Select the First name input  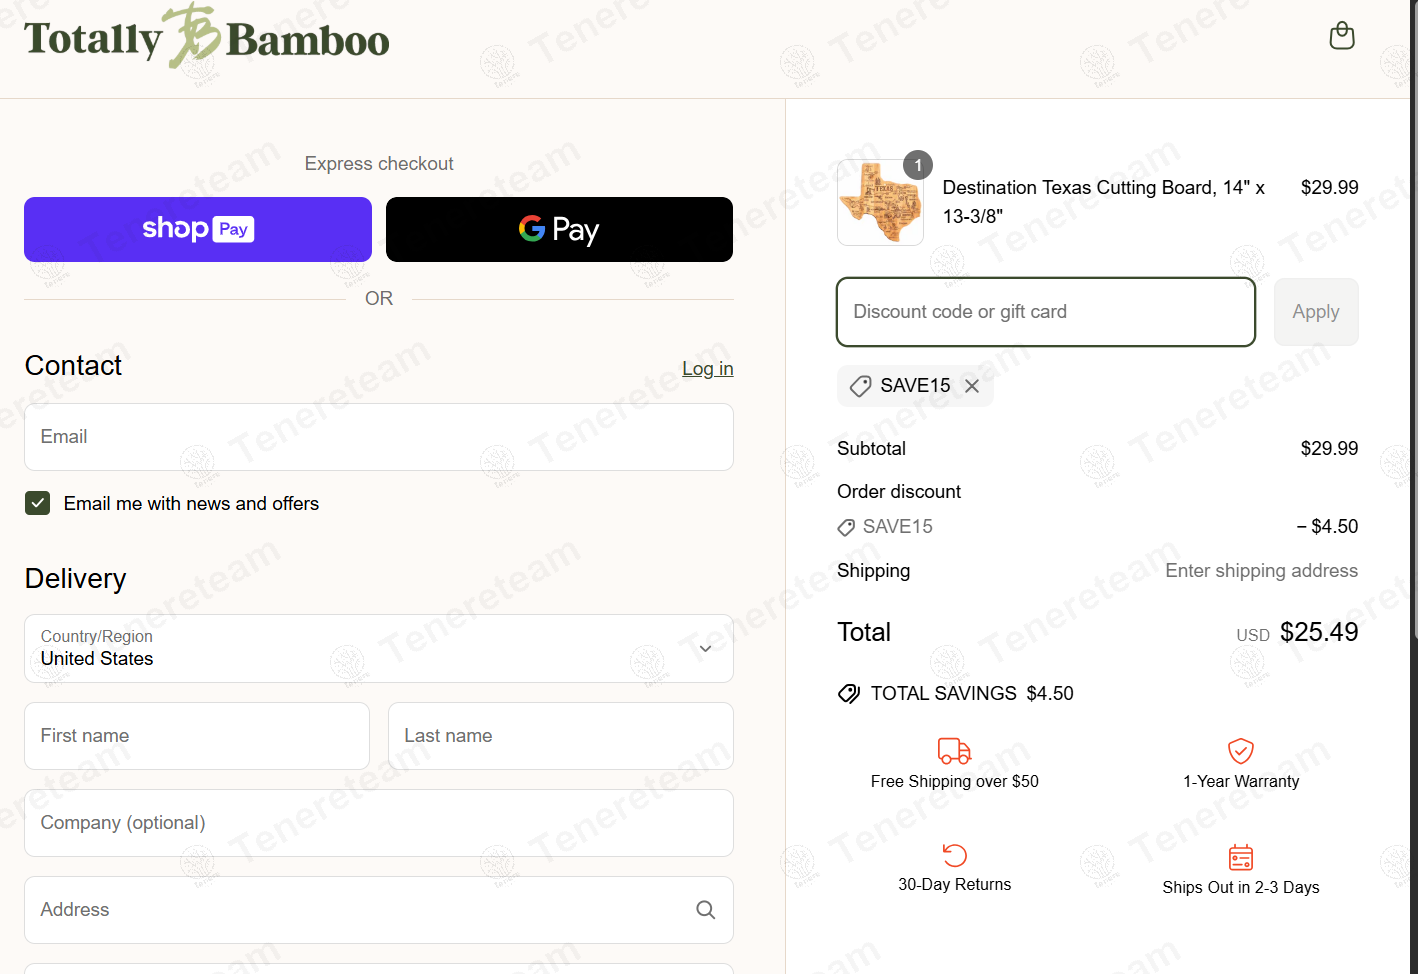[x=197, y=736]
